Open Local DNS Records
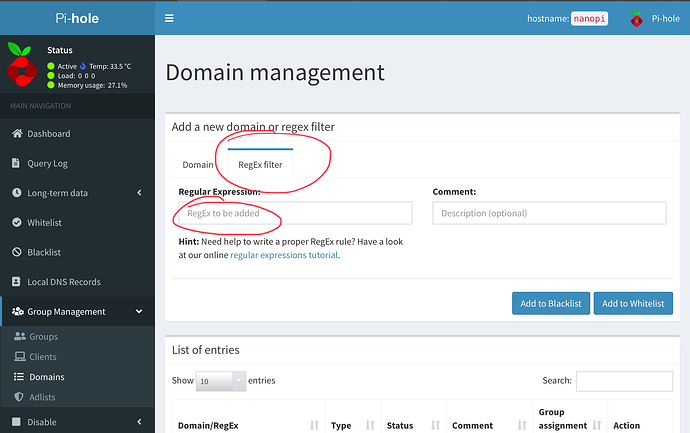This screenshot has height=433, width=690. (64, 282)
